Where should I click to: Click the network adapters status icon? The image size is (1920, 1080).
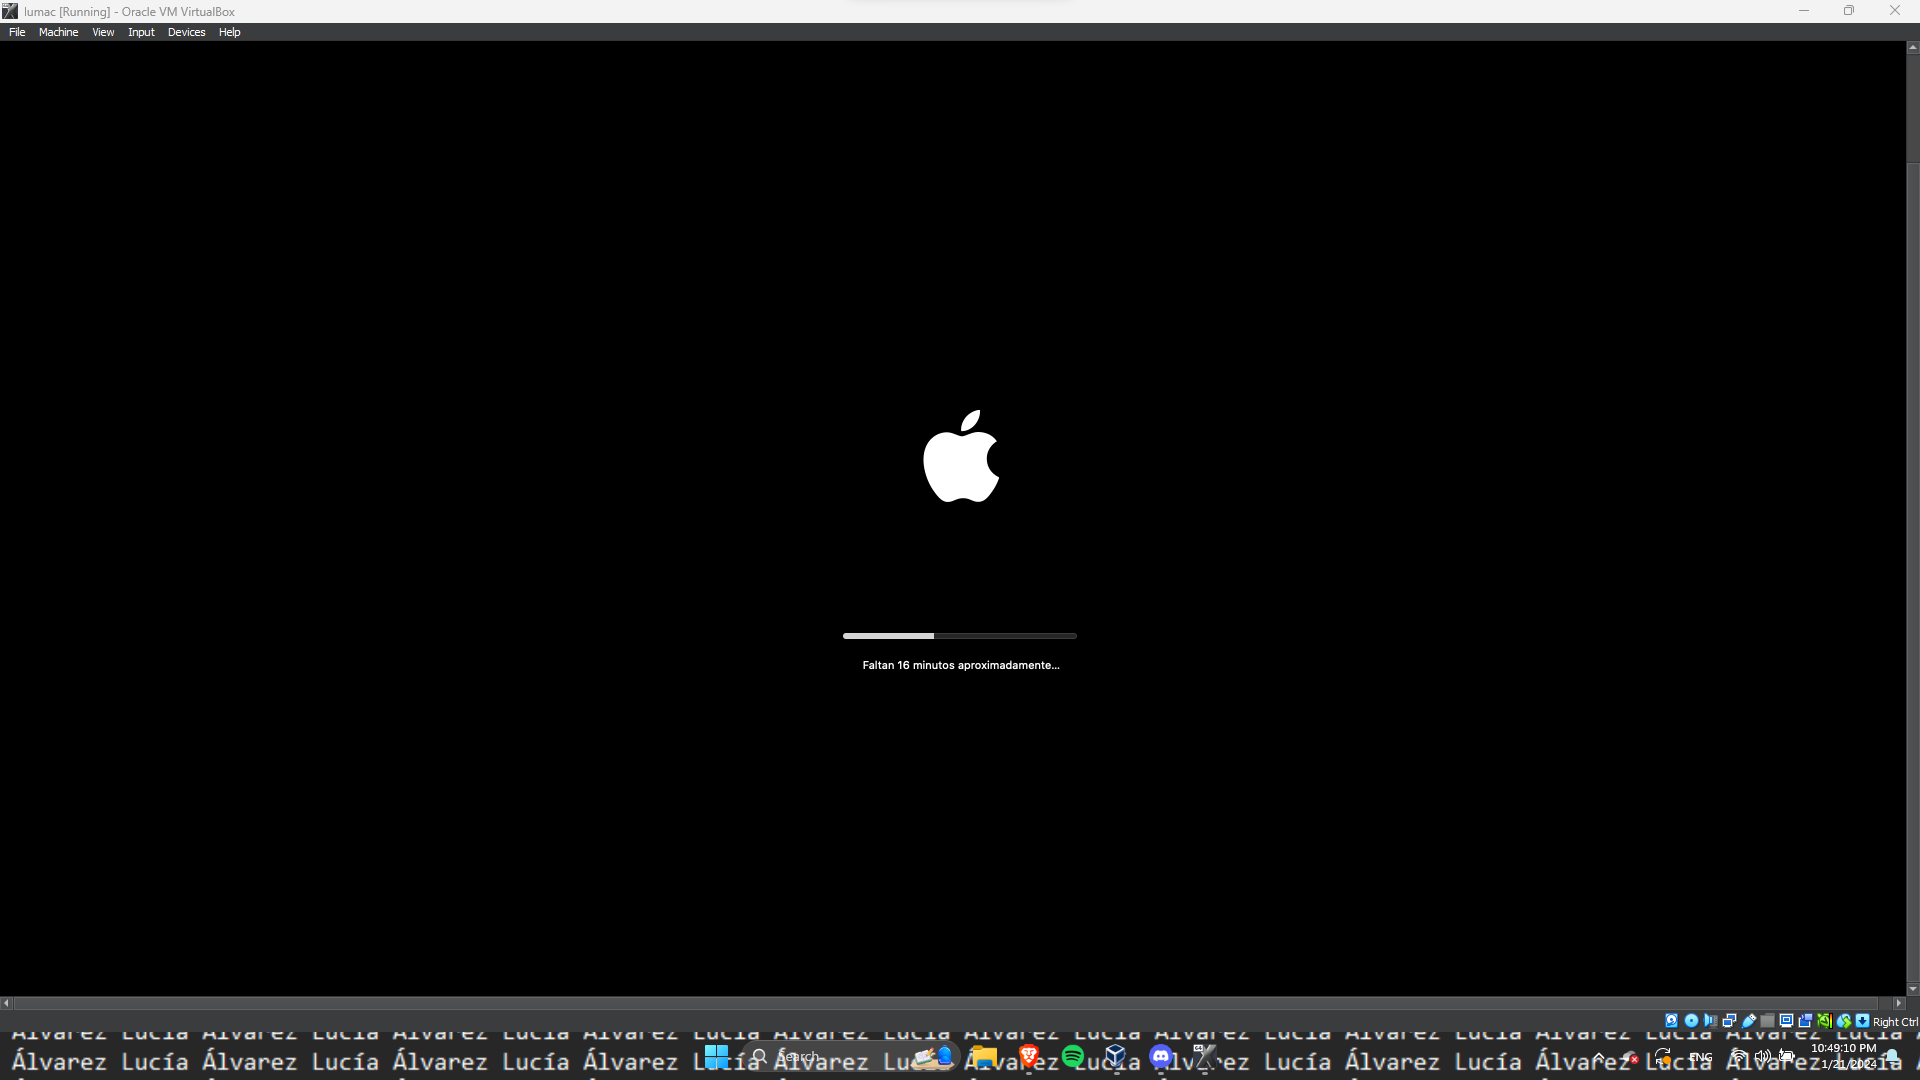click(1729, 1021)
